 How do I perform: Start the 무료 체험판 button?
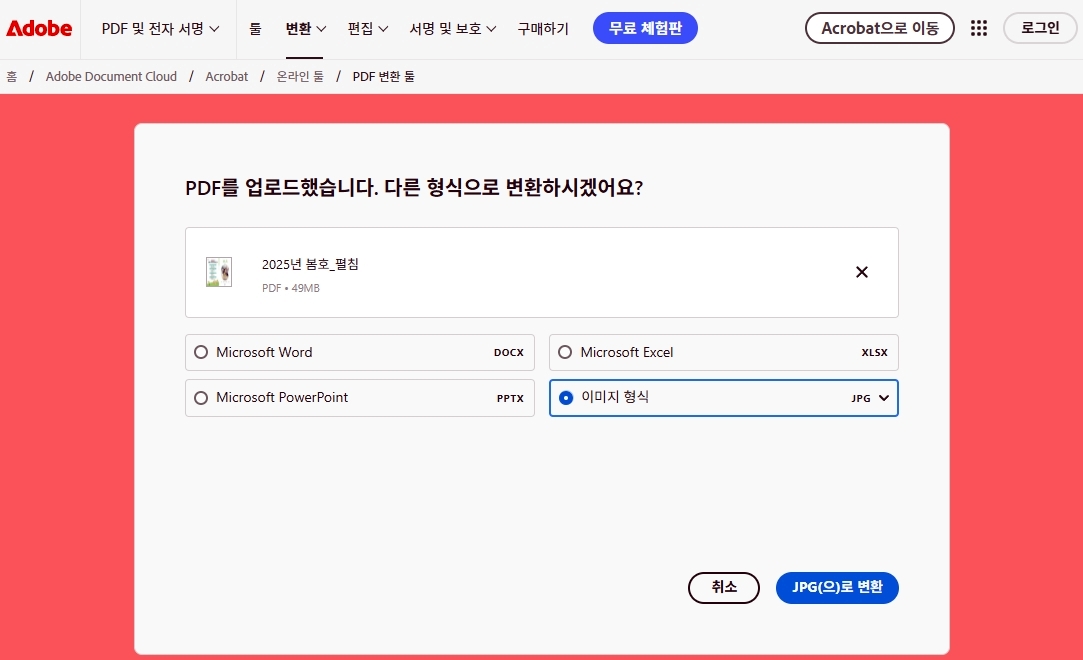click(x=645, y=28)
